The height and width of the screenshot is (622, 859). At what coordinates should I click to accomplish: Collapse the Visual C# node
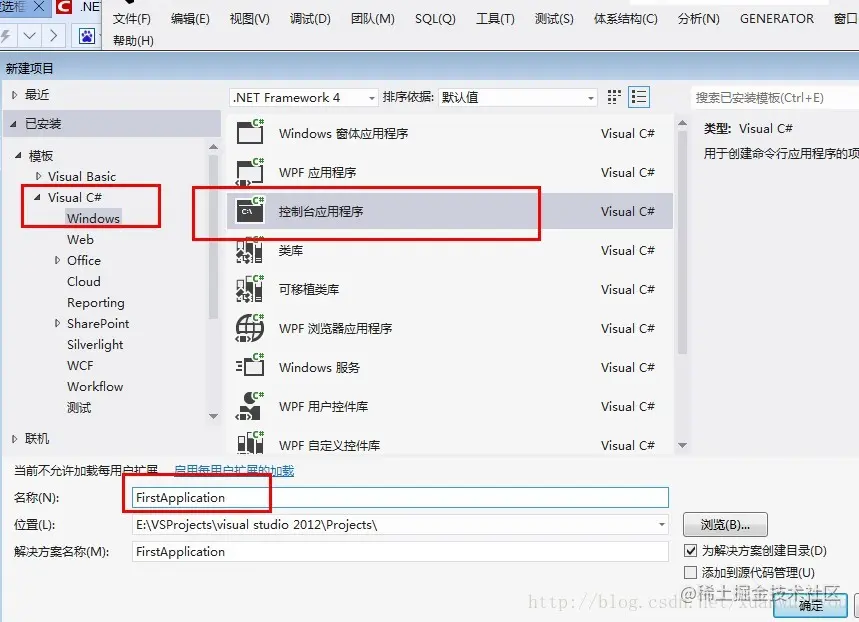coord(37,197)
